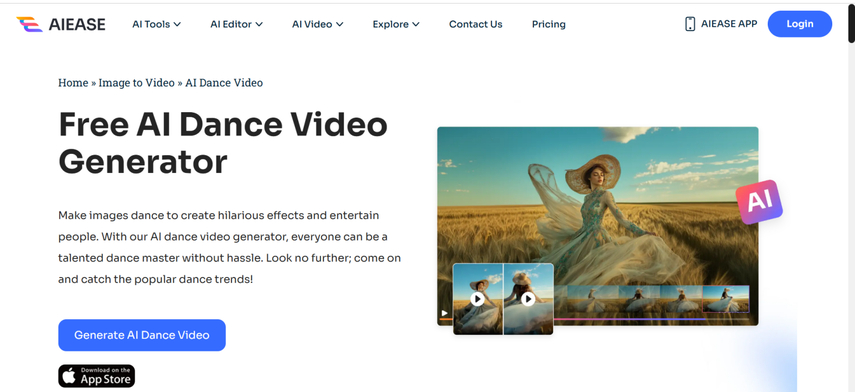Click the page vertical scrollbar thumb
This screenshot has width=855, height=392.
tap(851, 22)
